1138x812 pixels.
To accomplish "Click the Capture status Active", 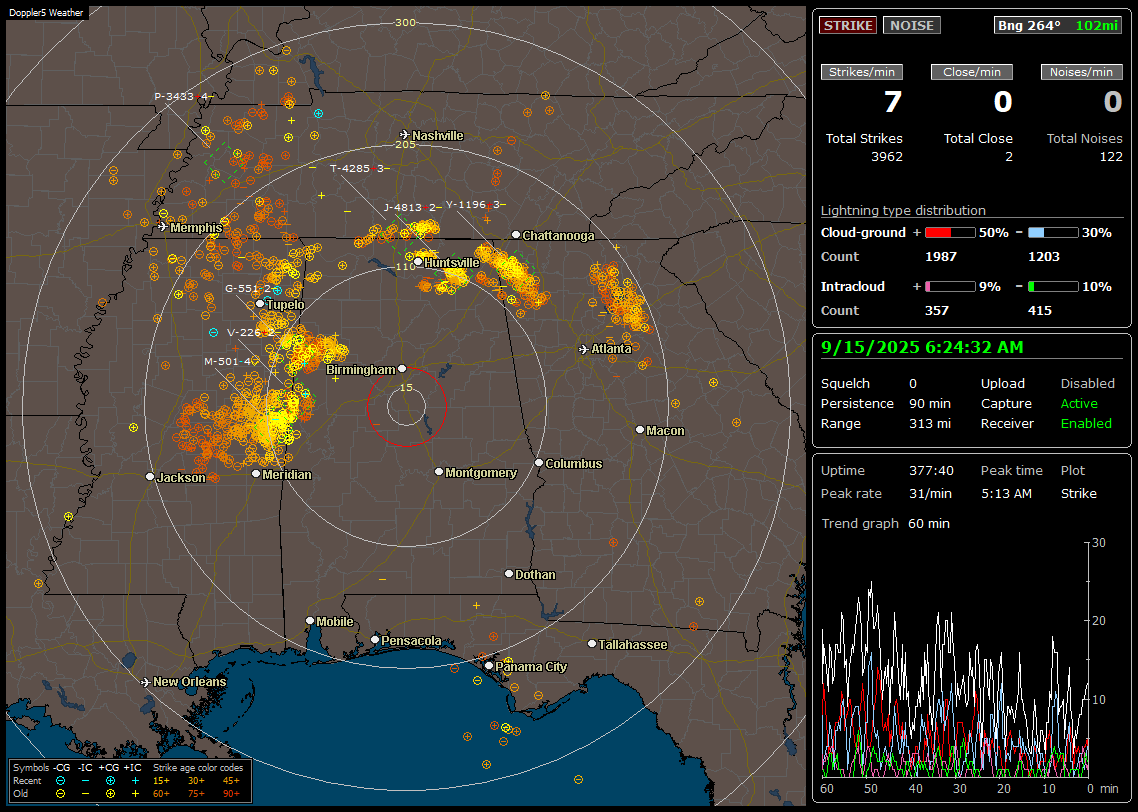I will [1079, 403].
